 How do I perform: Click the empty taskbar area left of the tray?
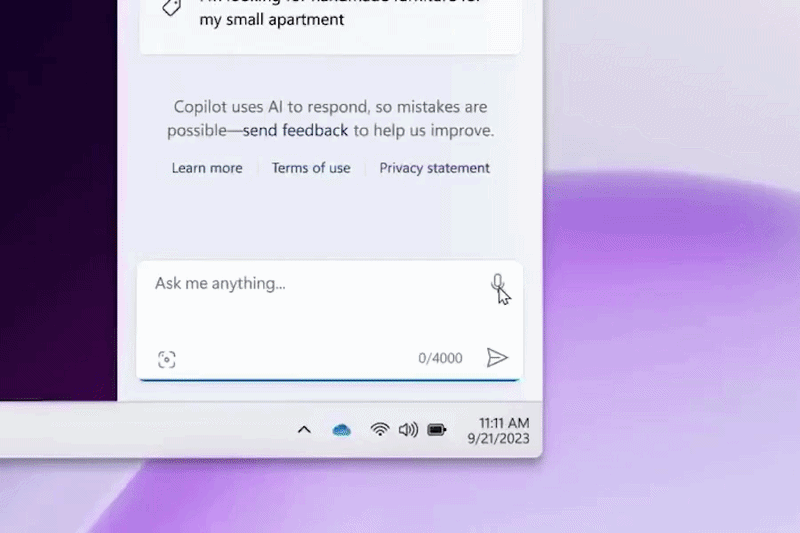tap(143, 430)
